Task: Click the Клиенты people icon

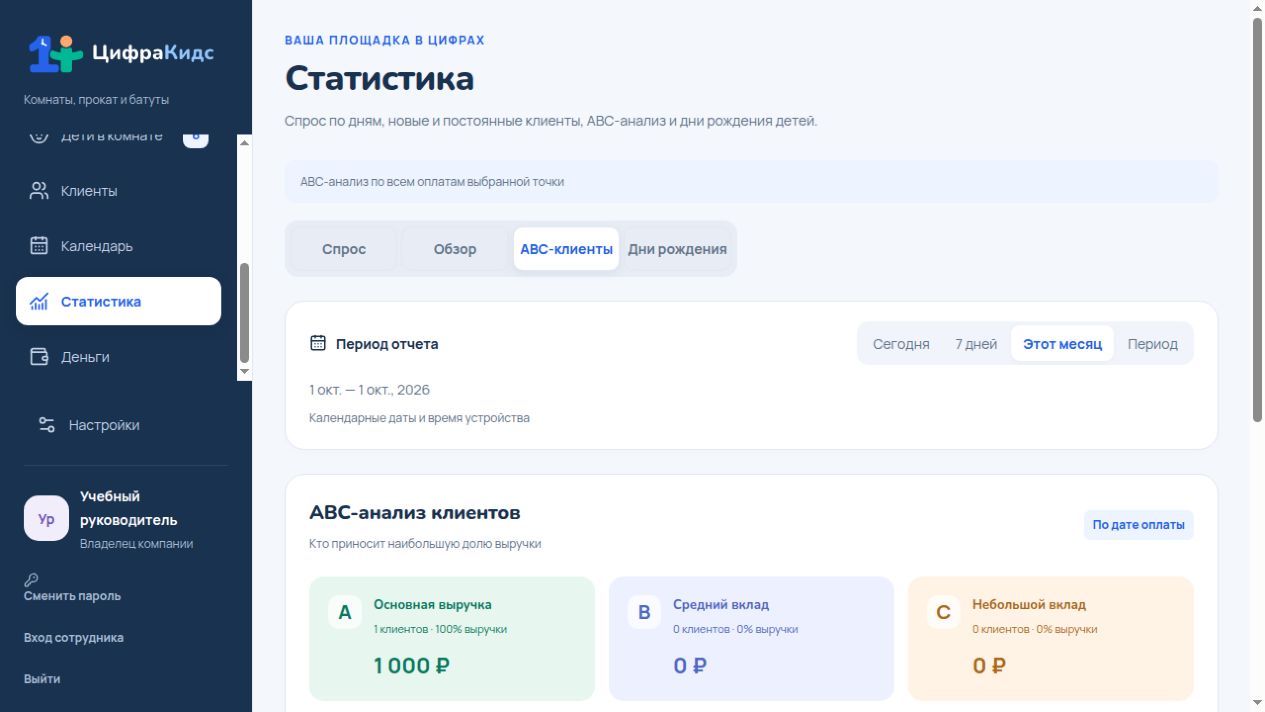Action: click(x=39, y=191)
